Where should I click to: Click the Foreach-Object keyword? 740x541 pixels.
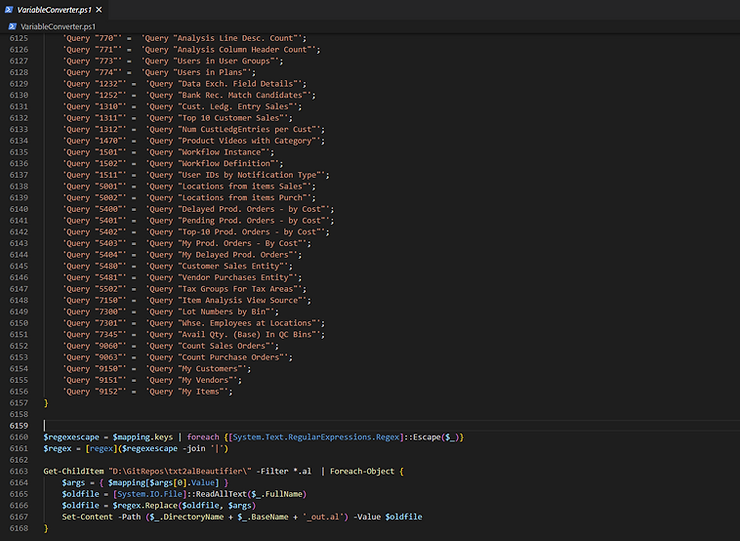pyautogui.click(x=364, y=471)
